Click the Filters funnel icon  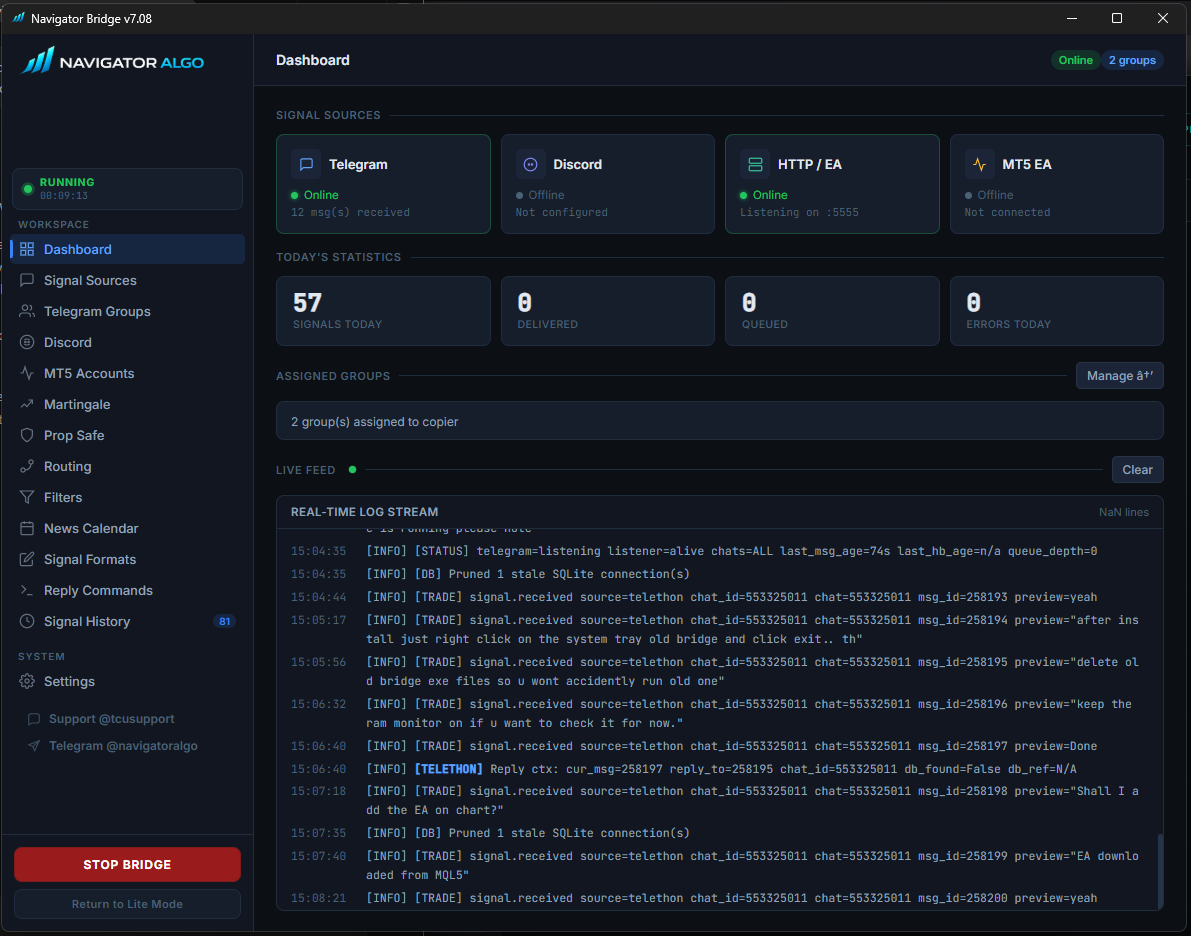pos(27,498)
